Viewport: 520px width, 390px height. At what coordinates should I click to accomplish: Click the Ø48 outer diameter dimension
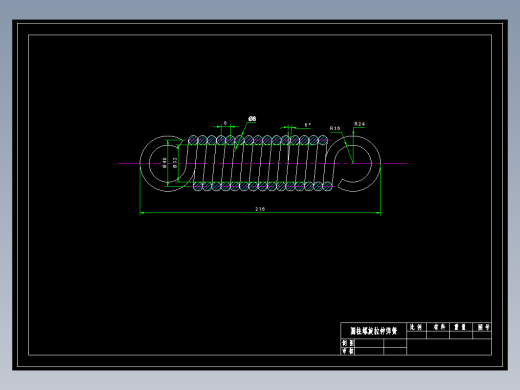click(164, 163)
